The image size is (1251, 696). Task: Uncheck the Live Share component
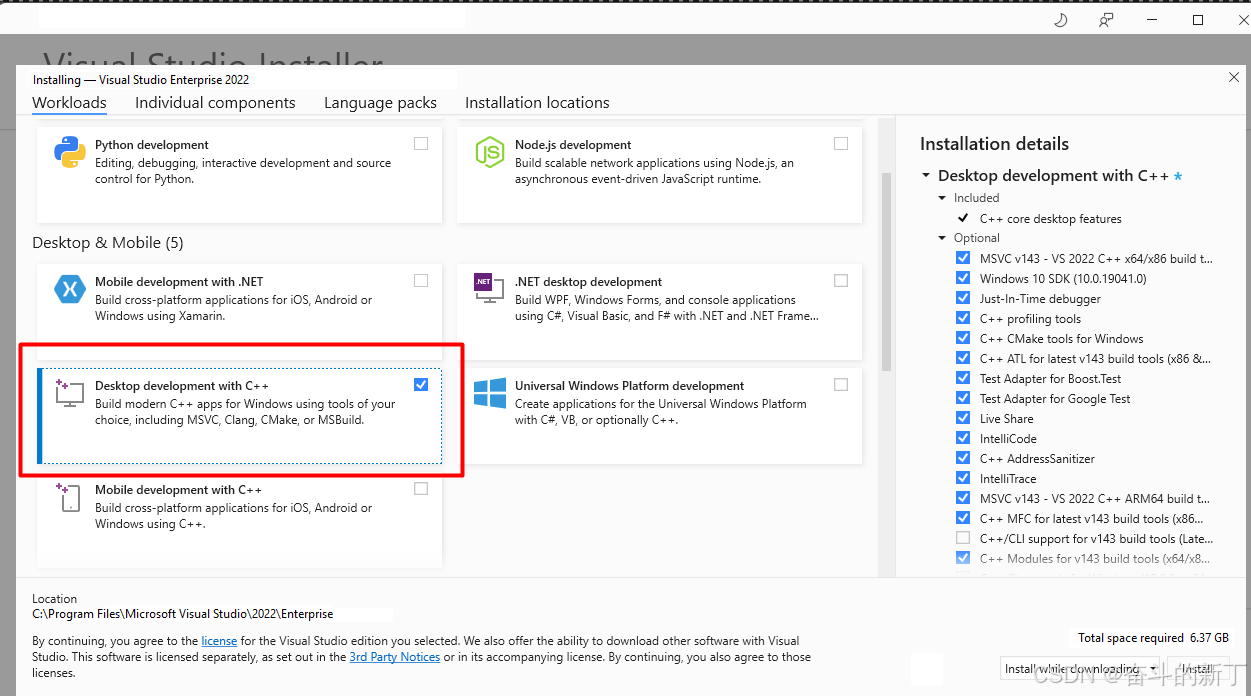(963, 418)
